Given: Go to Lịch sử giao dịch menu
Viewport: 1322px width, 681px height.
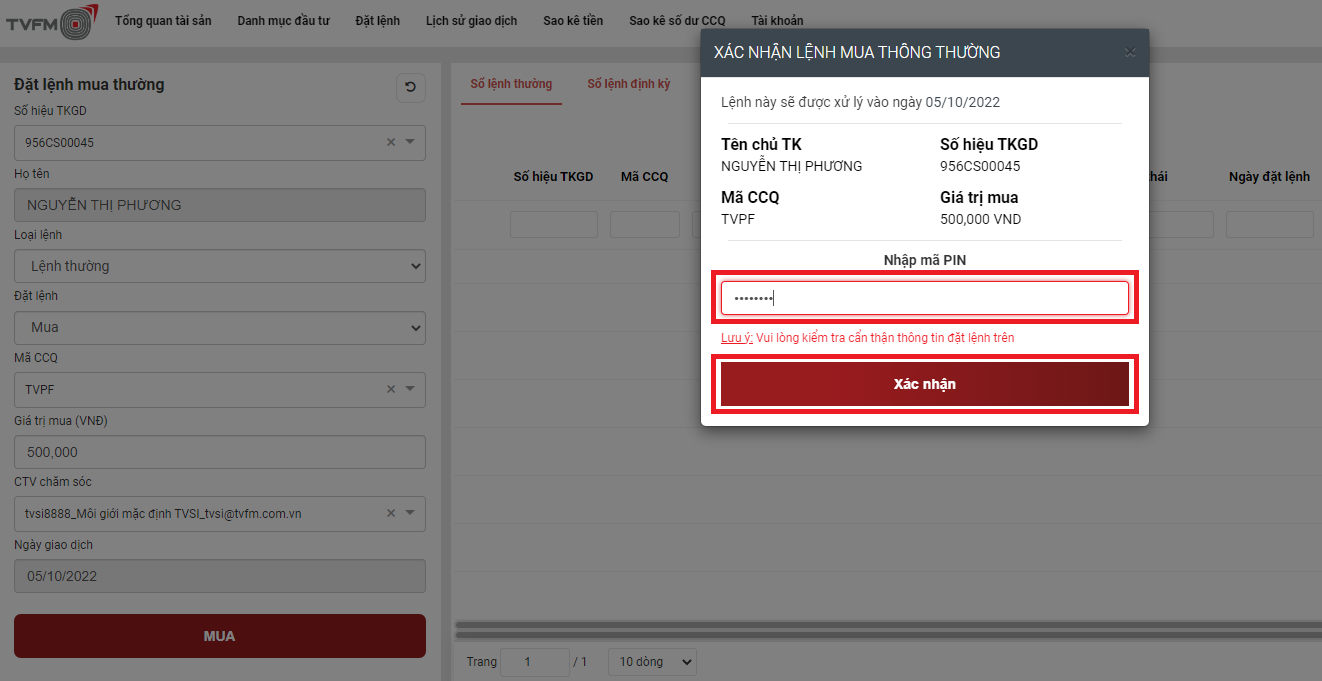Looking at the screenshot, I should coord(471,21).
